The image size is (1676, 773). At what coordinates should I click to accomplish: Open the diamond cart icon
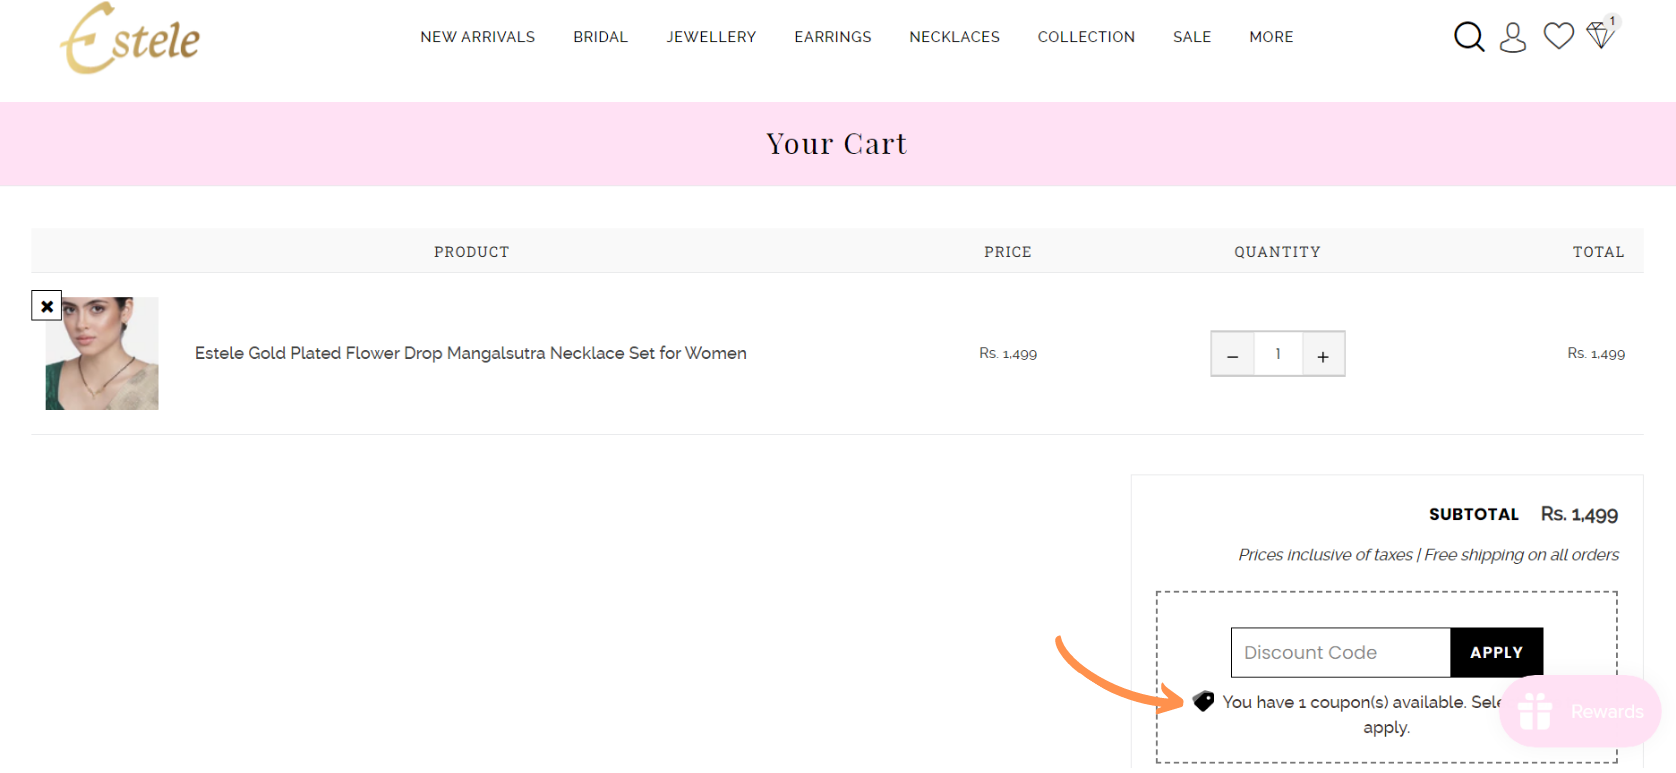click(x=1601, y=35)
